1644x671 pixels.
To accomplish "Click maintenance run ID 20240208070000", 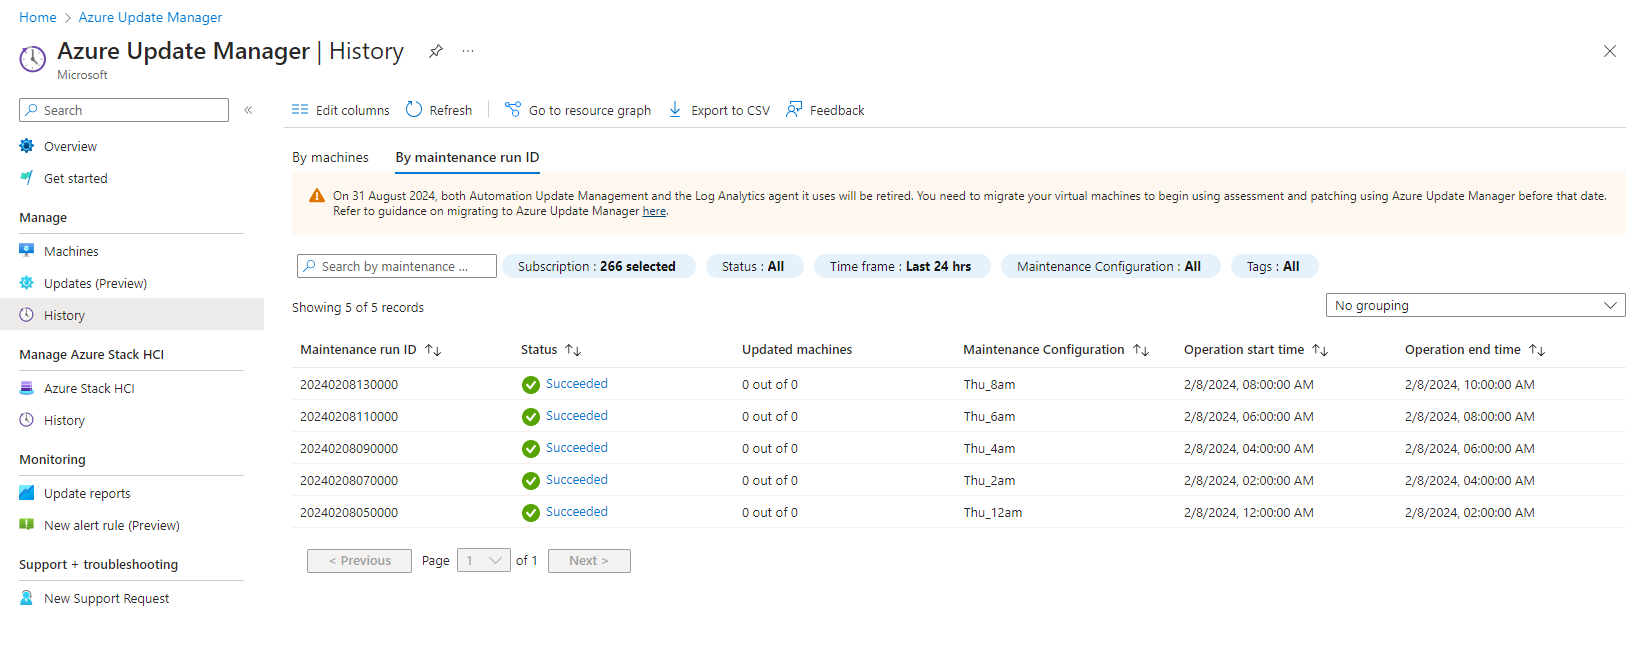I will click(x=349, y=481).
